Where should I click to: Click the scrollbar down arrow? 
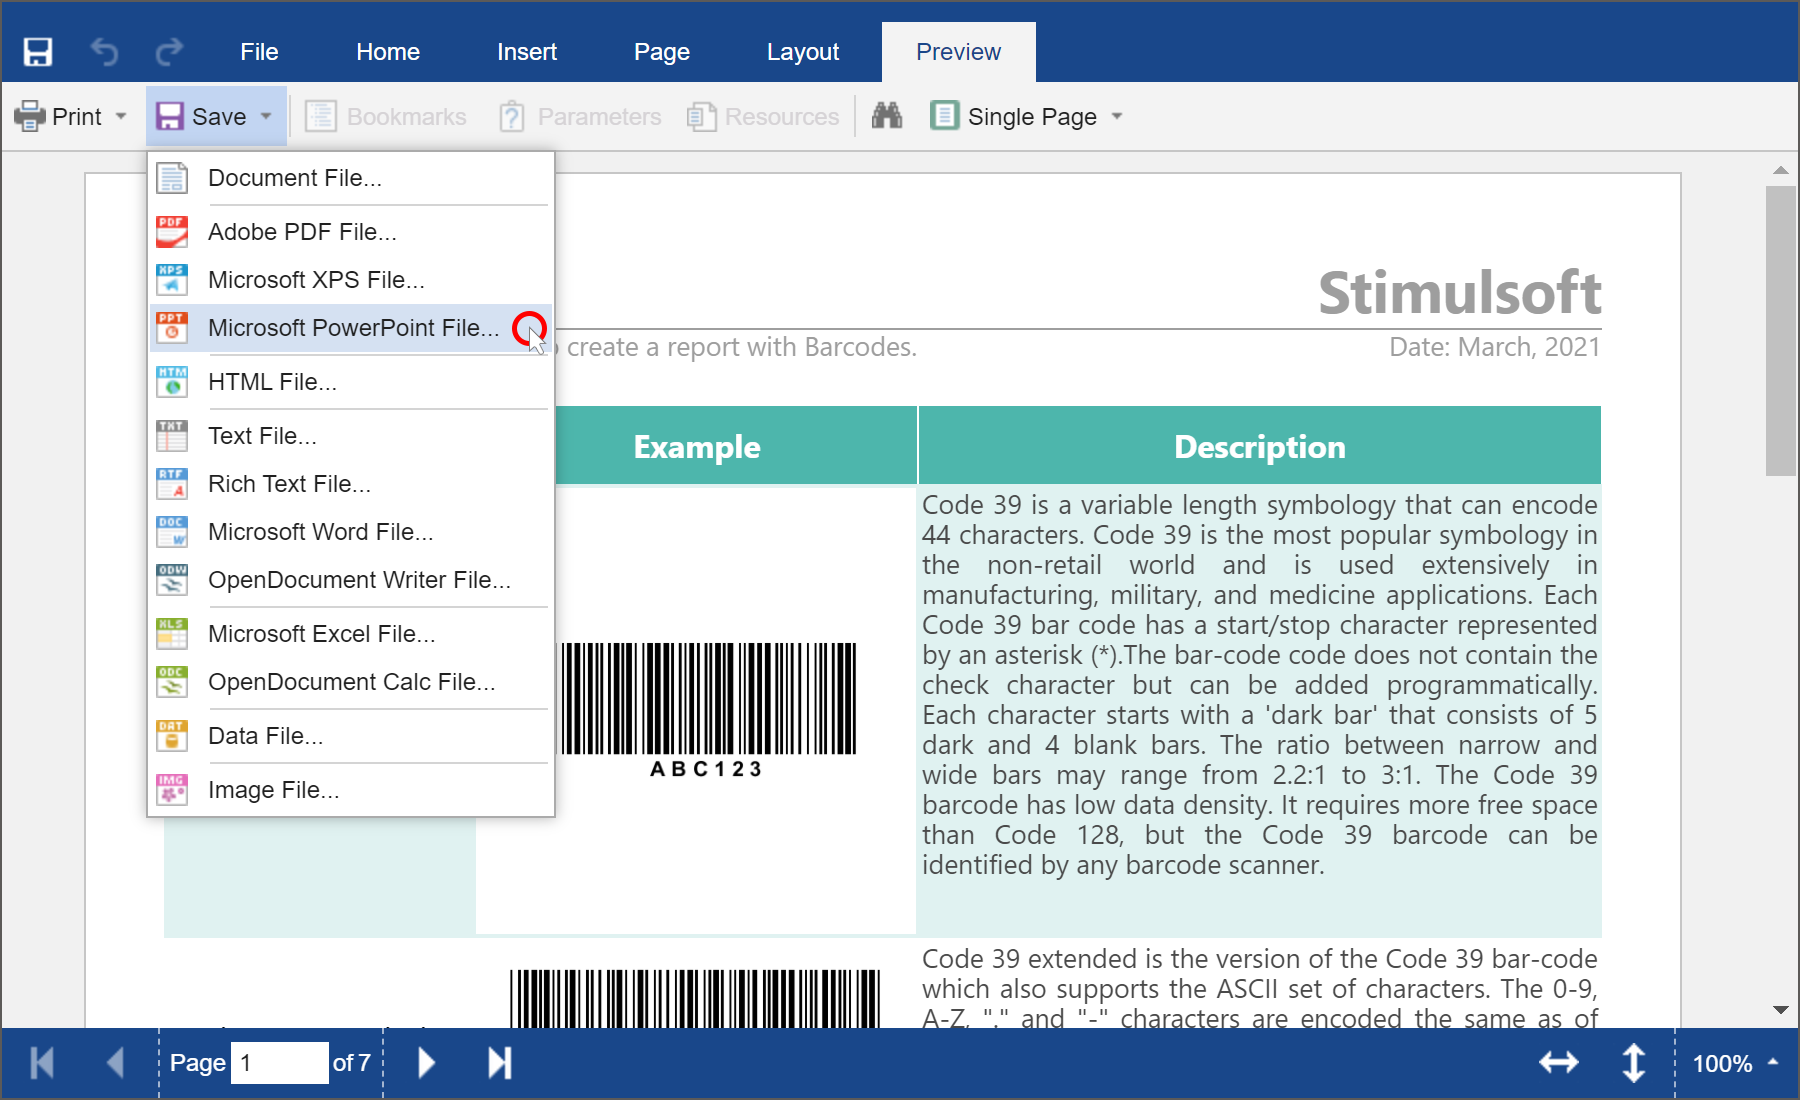(x=1780, y=1010)
